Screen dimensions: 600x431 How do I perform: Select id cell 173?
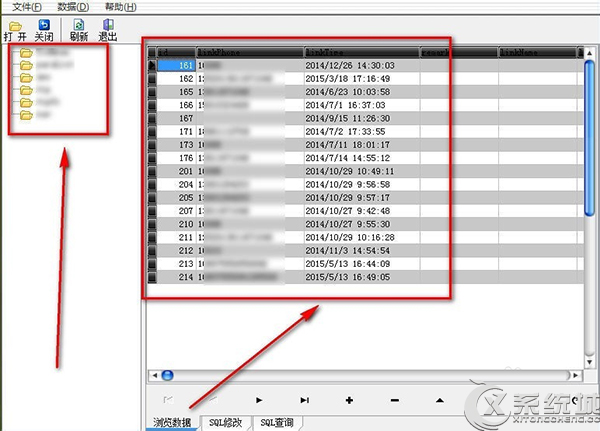coord(176,145)
